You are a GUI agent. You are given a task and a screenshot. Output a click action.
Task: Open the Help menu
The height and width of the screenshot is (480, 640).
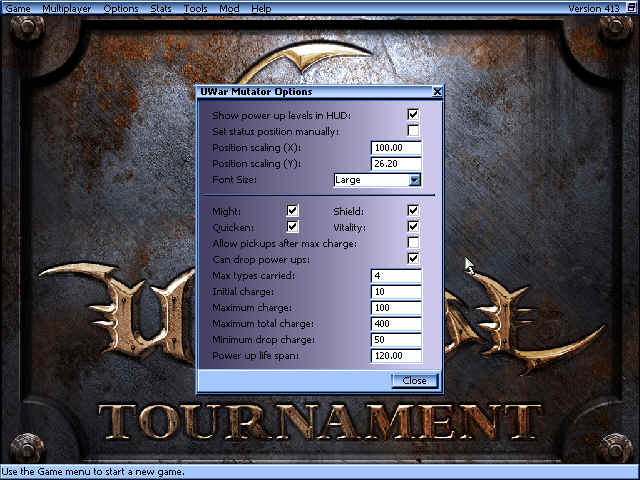click(x=261, y=8)
